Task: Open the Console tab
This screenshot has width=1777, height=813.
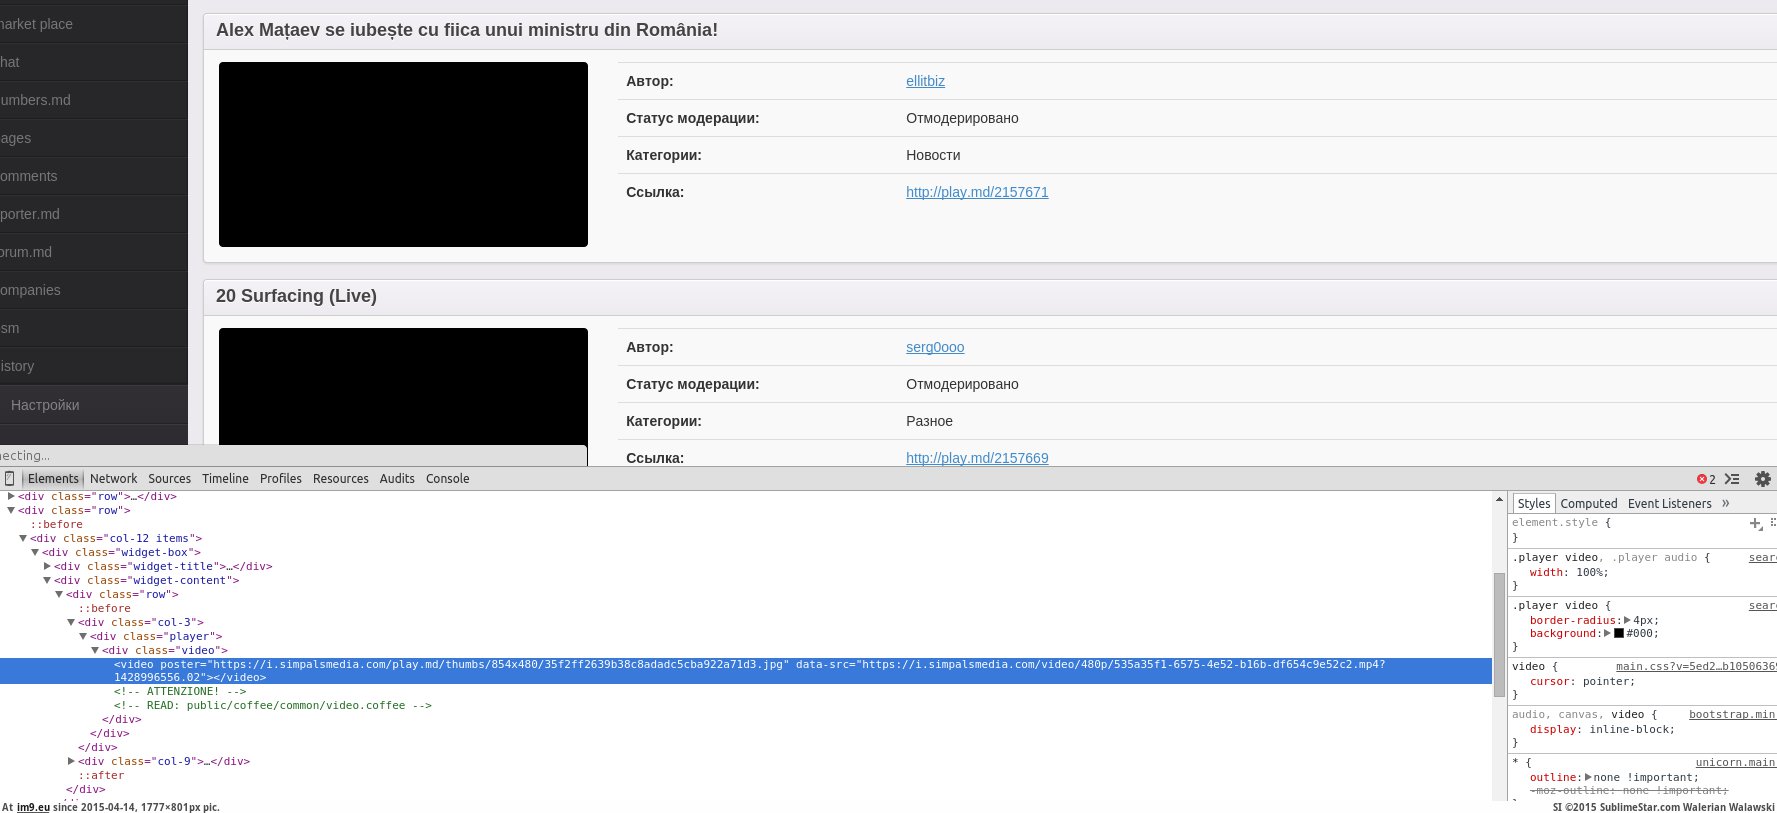Action: (447, 479)
